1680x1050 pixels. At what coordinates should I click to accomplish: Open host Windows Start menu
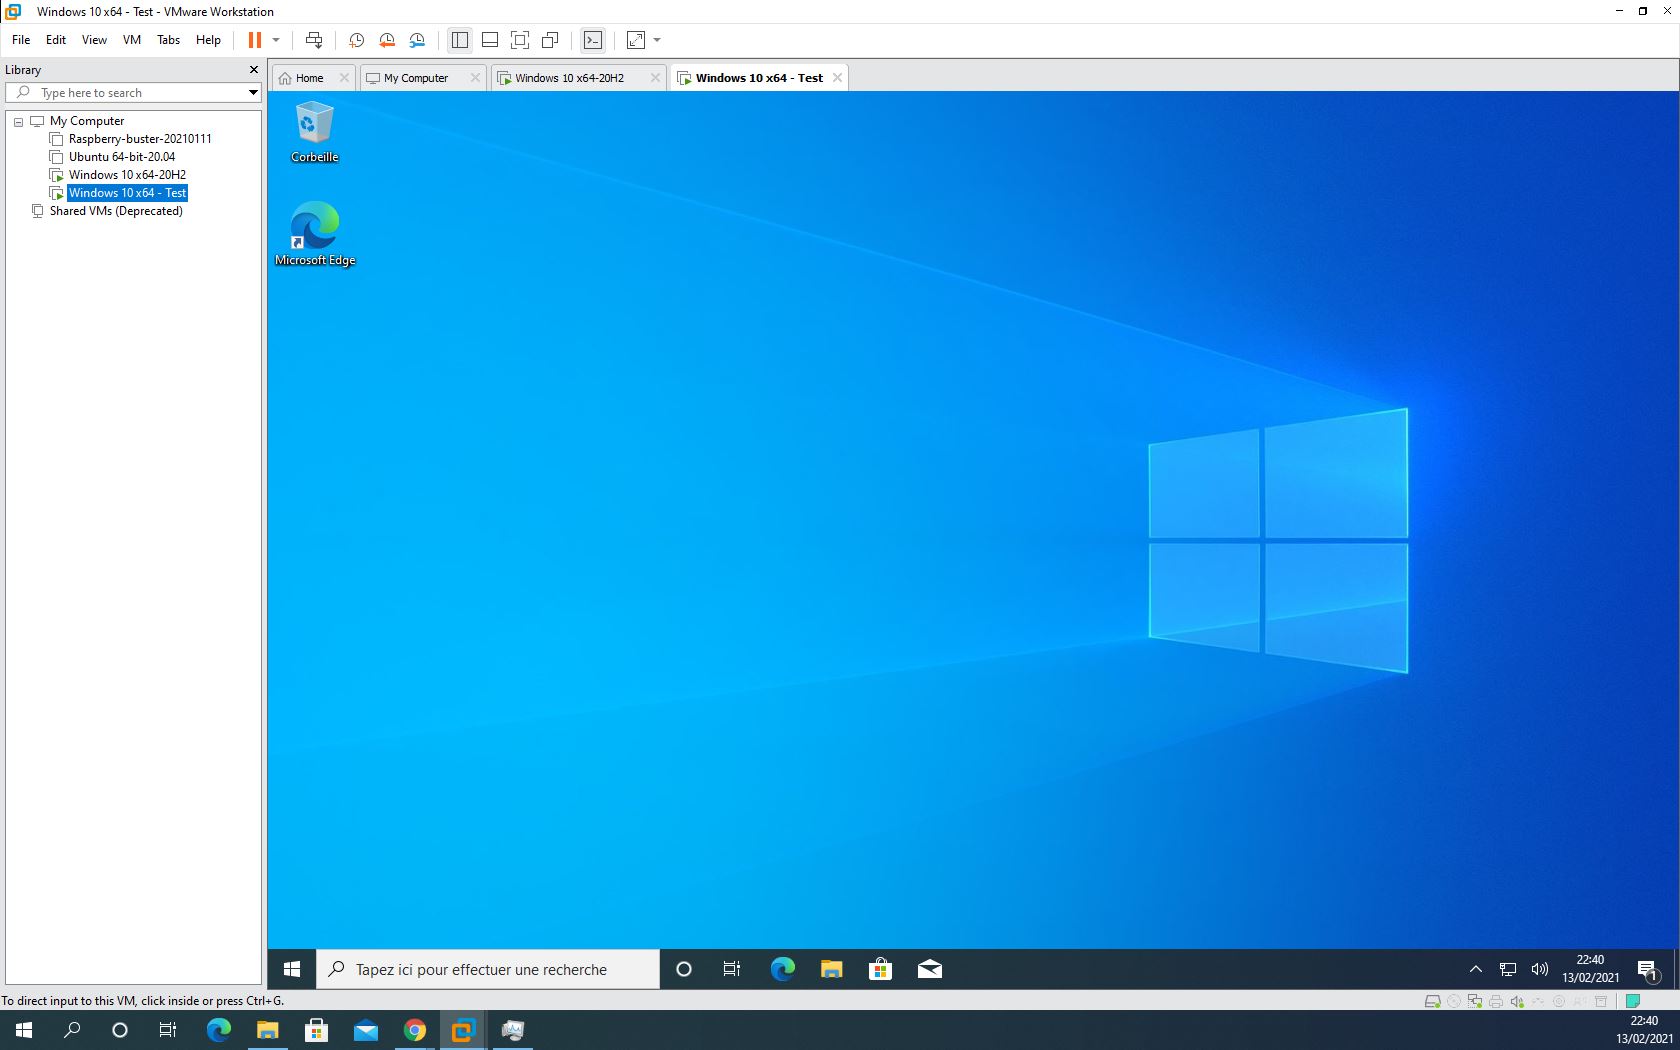(x=24, y=1030)
